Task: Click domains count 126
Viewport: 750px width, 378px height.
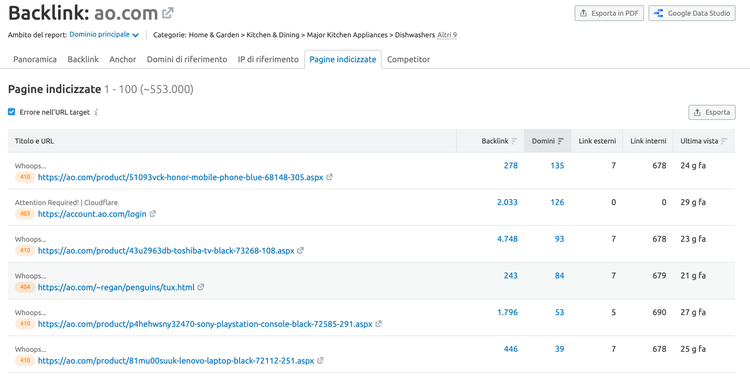Action: (x=557, y=202)
